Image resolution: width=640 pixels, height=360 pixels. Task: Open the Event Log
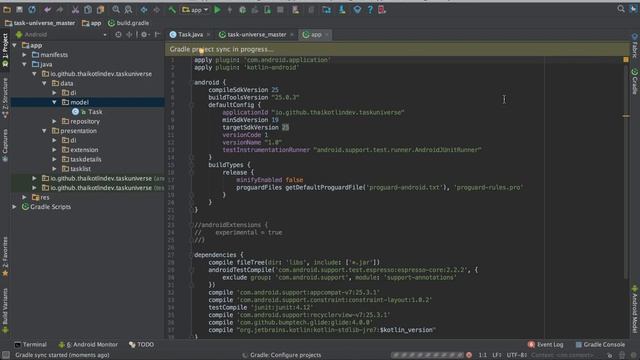point(545,345)
